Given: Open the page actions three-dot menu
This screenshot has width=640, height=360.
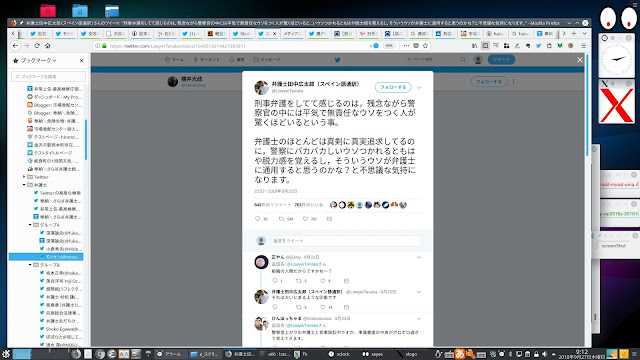Looking at the screenshot, I should [x=406, y=46].
